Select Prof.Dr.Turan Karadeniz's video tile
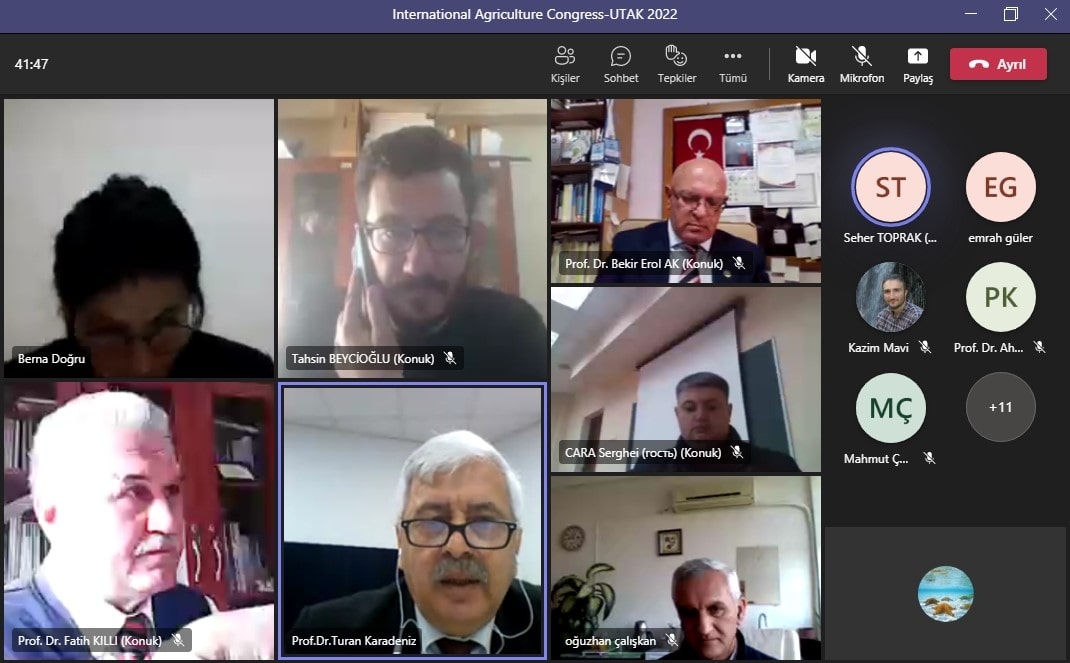This screenshot has height=663, width=1070. pos(412,521)
